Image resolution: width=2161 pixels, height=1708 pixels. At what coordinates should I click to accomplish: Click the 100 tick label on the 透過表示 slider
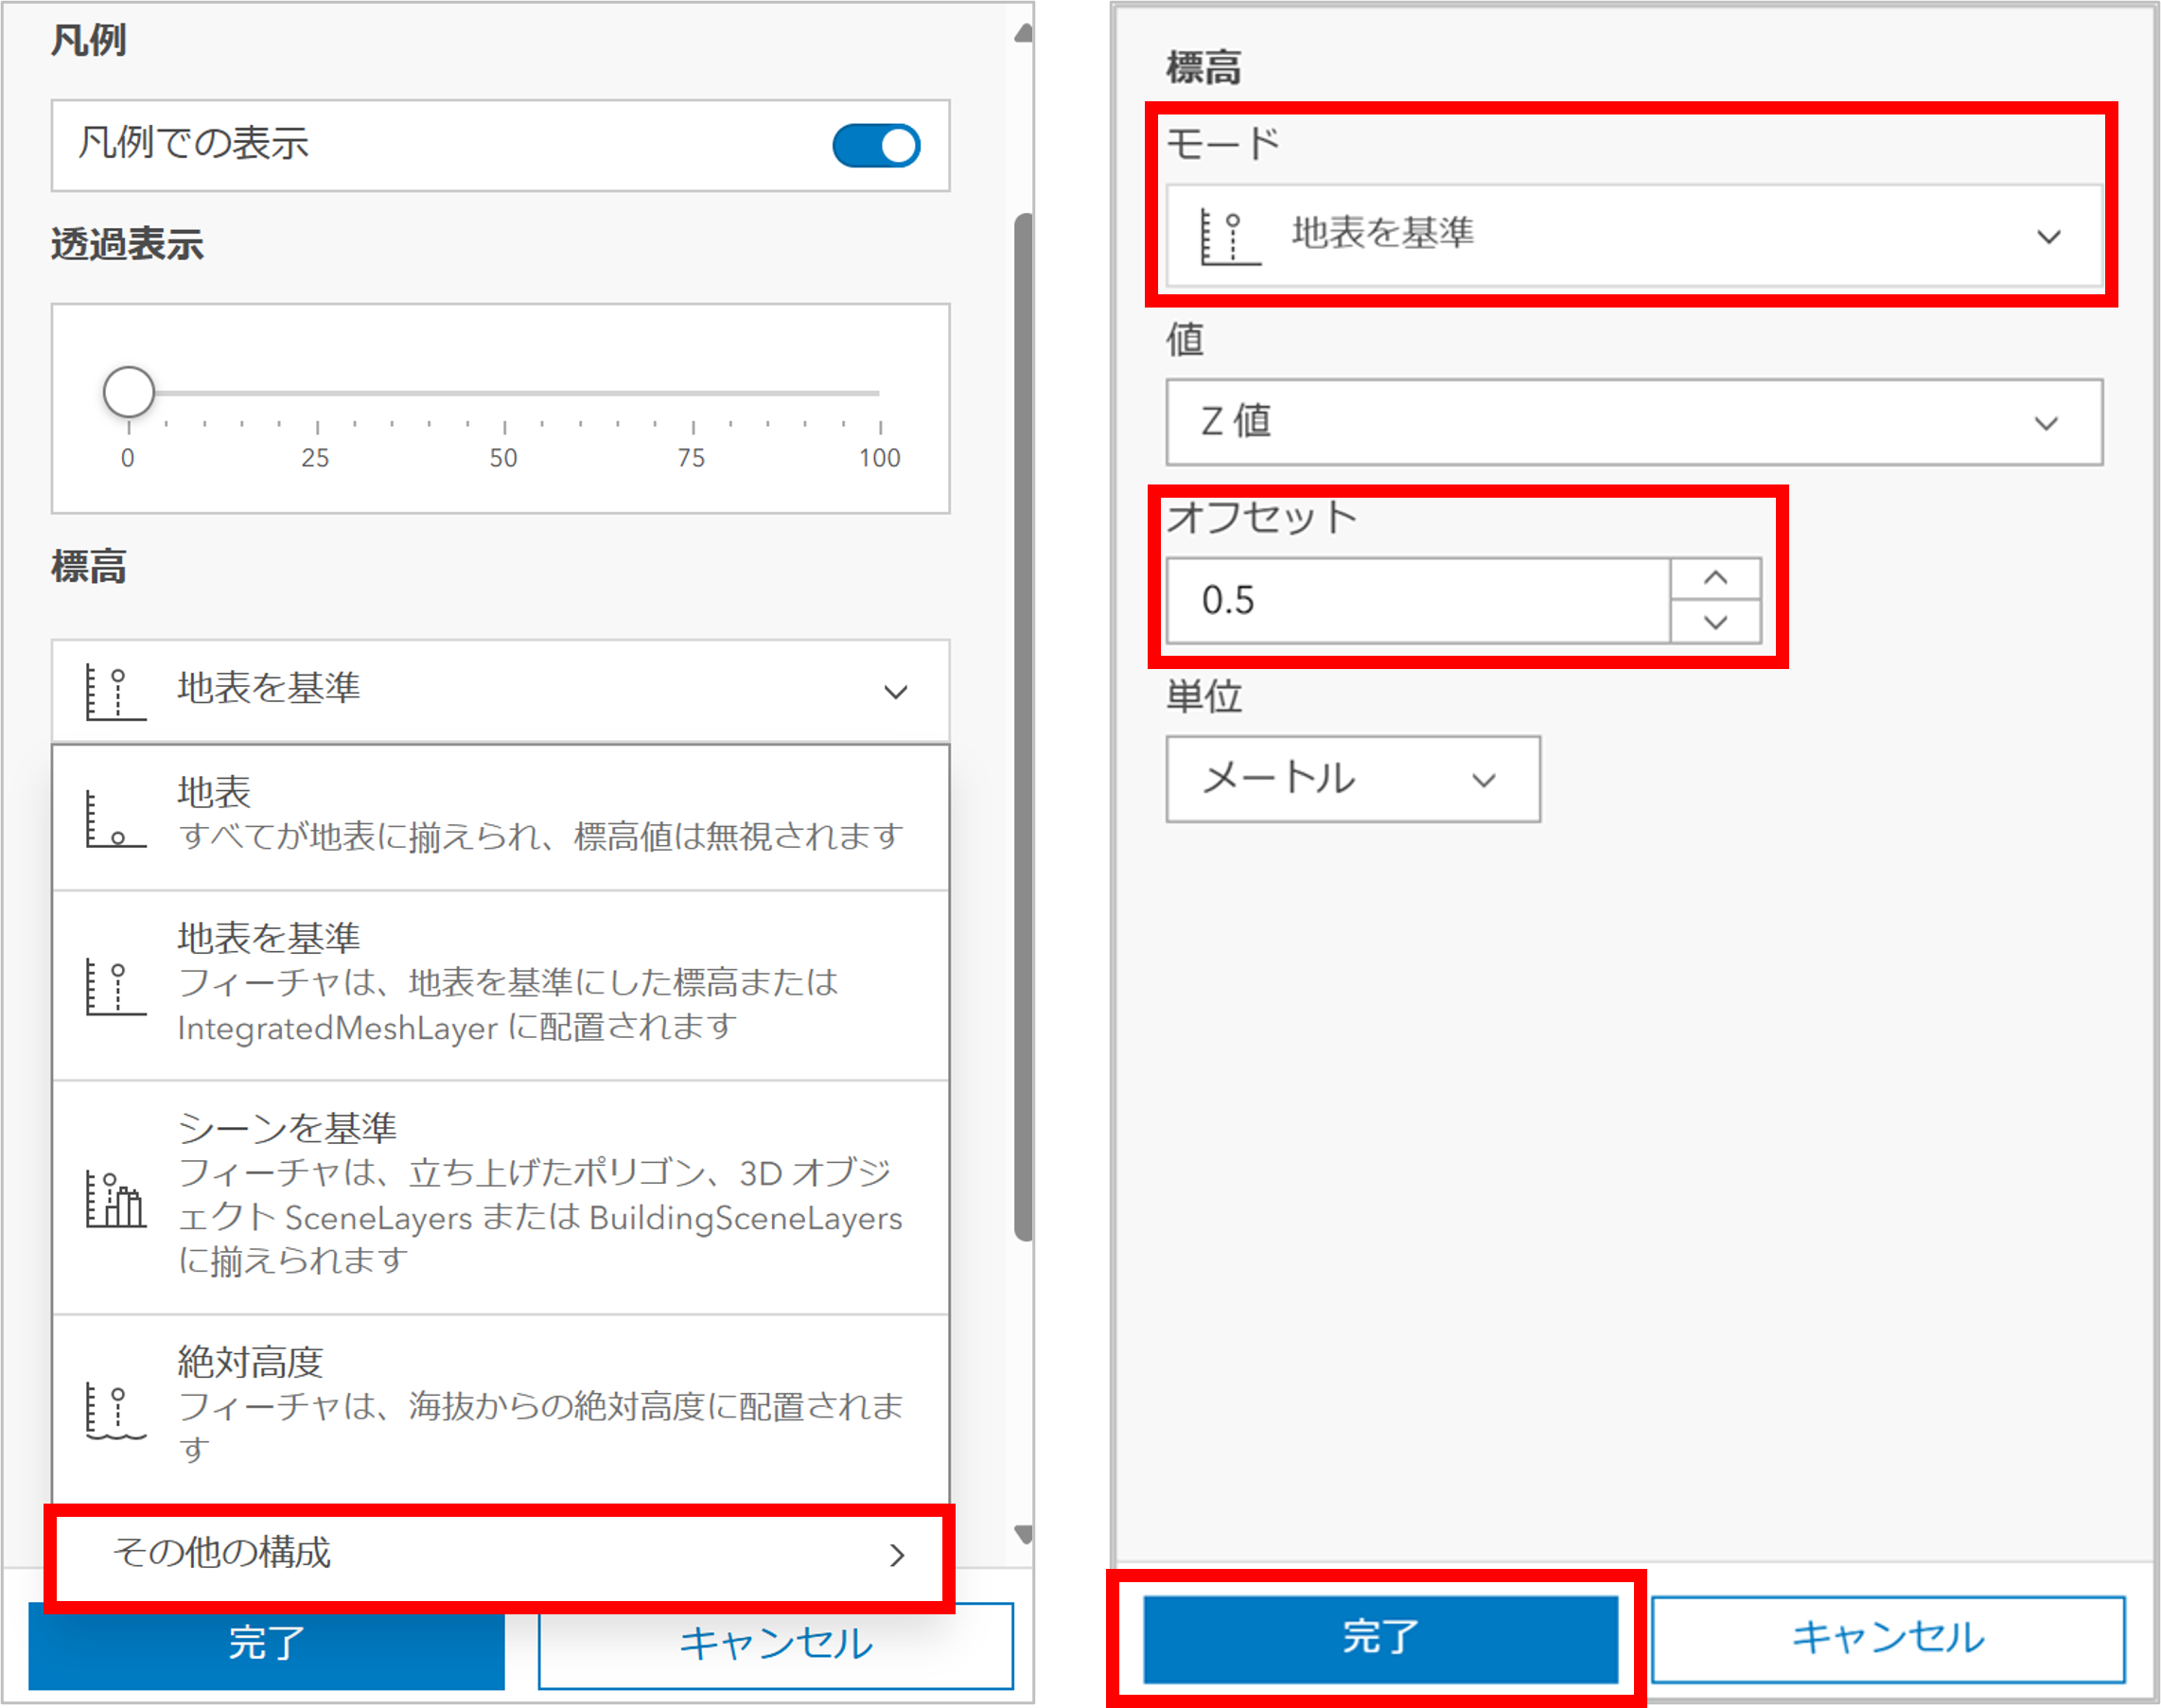pyautogui.click(x=879, y=458)
